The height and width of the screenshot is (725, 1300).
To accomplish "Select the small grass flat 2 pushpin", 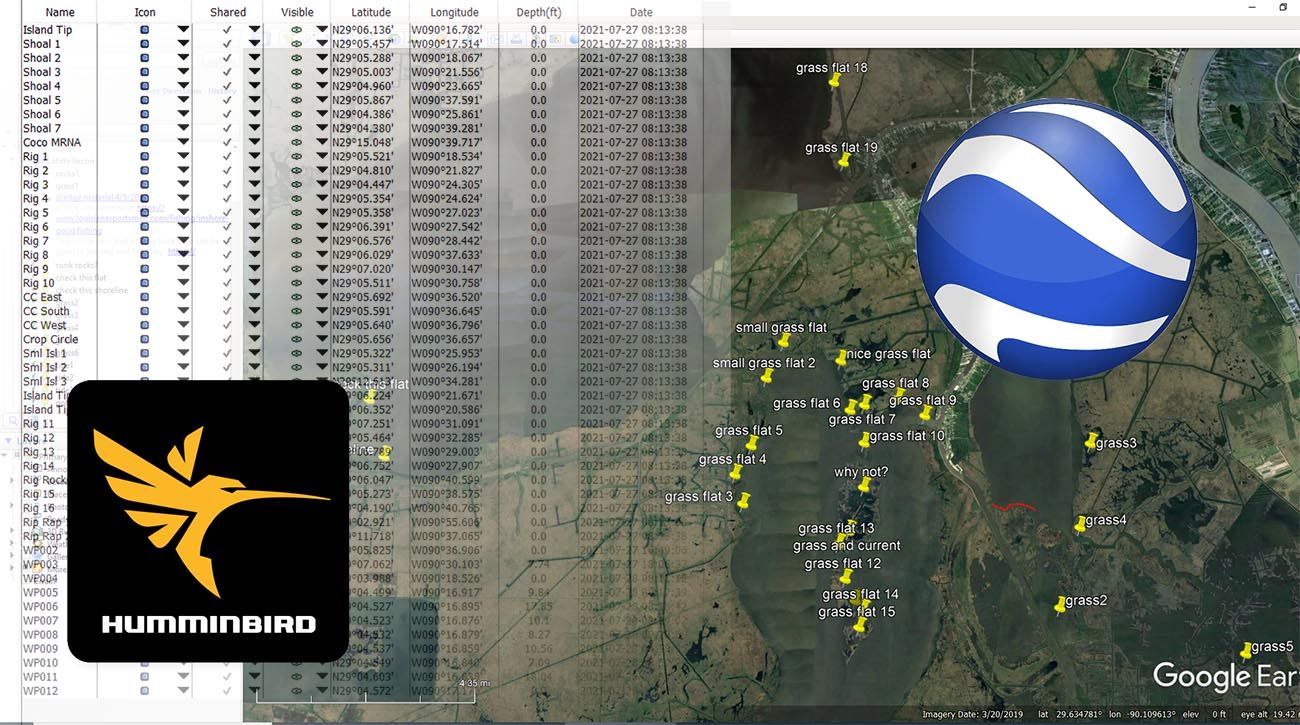I will click(768, 376).
